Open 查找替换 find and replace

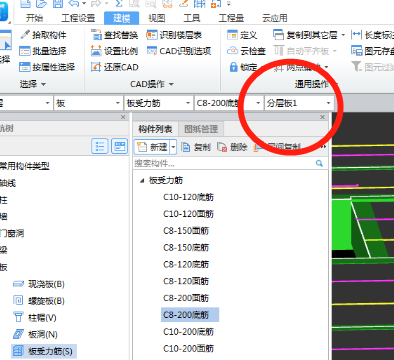pyautogui.click(x=114, y=35)
